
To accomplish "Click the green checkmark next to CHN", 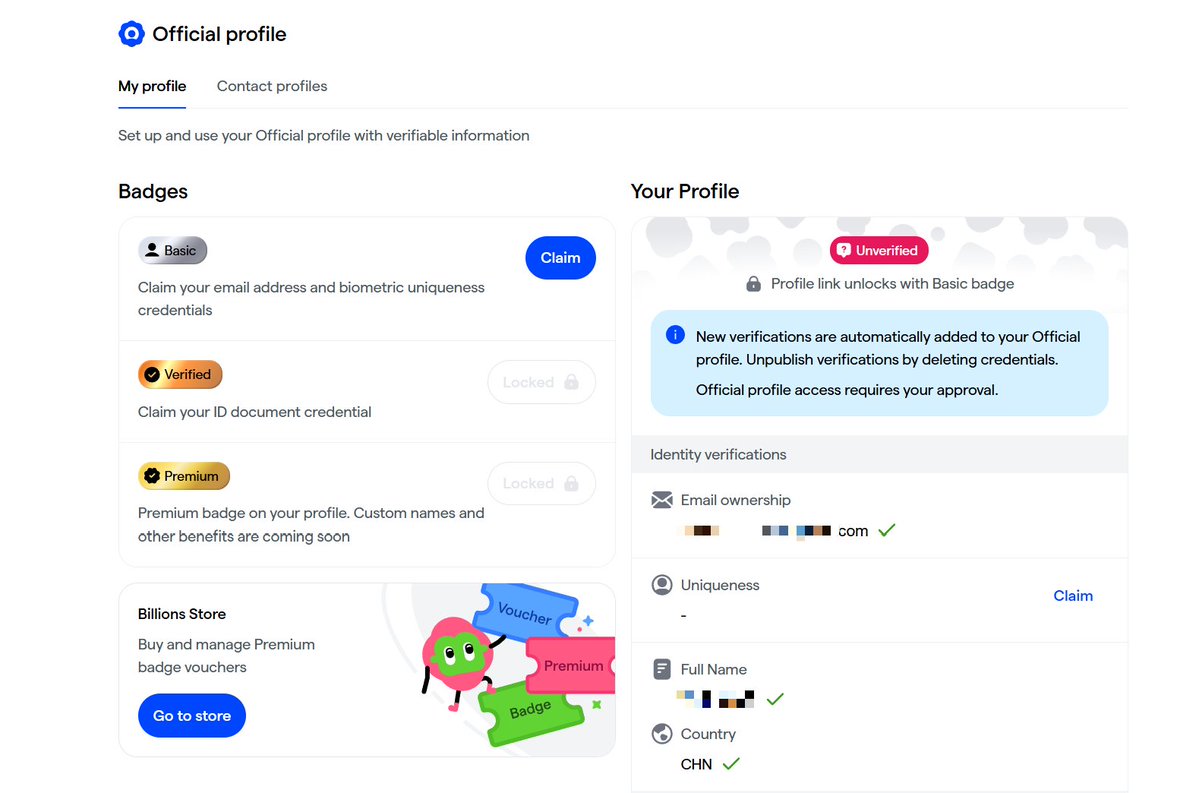I will (x=731, y=764).
